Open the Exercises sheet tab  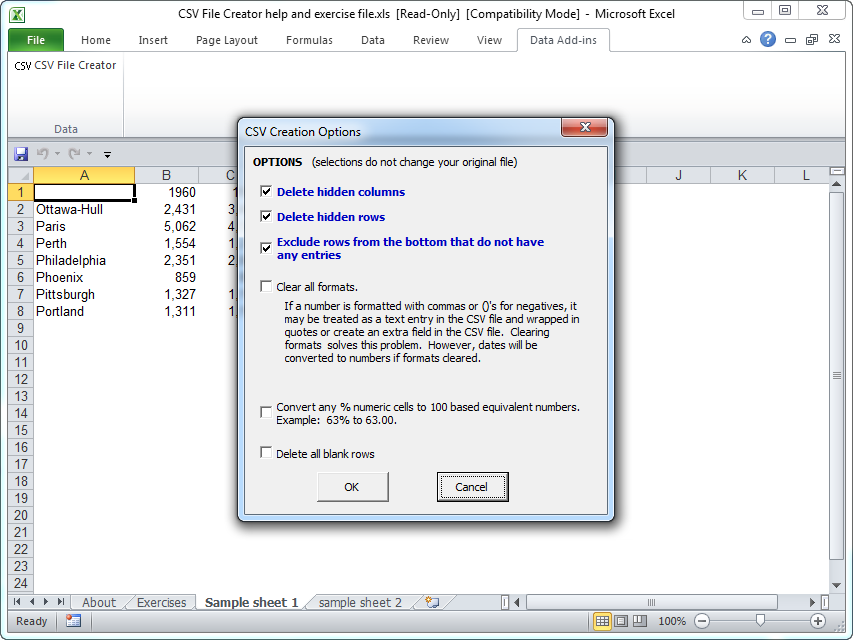(x=162, y=602)
